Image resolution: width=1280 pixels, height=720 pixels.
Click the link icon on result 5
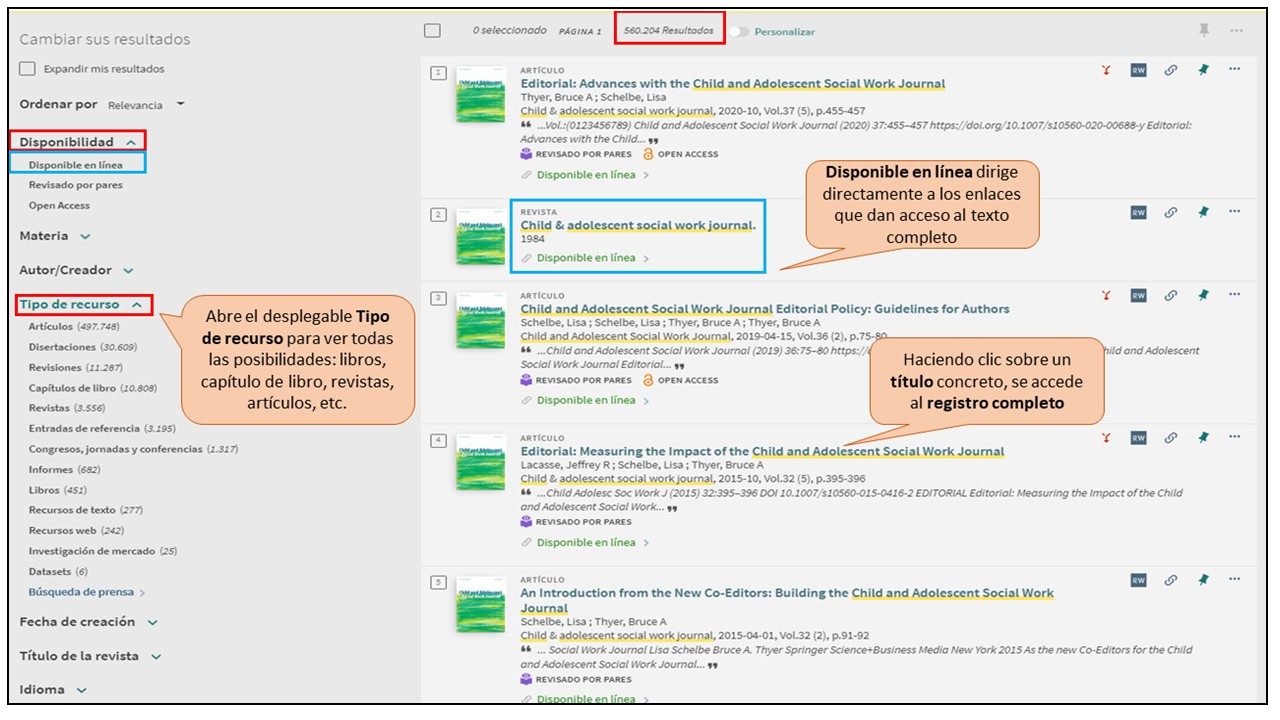(x=1170, y=580)
